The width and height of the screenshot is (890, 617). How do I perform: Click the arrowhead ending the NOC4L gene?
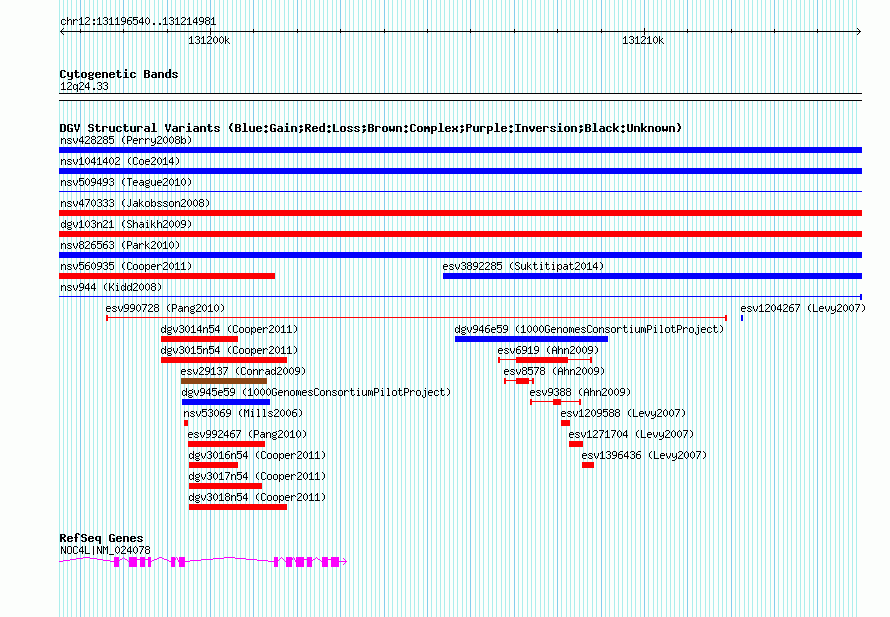[344, 562]
